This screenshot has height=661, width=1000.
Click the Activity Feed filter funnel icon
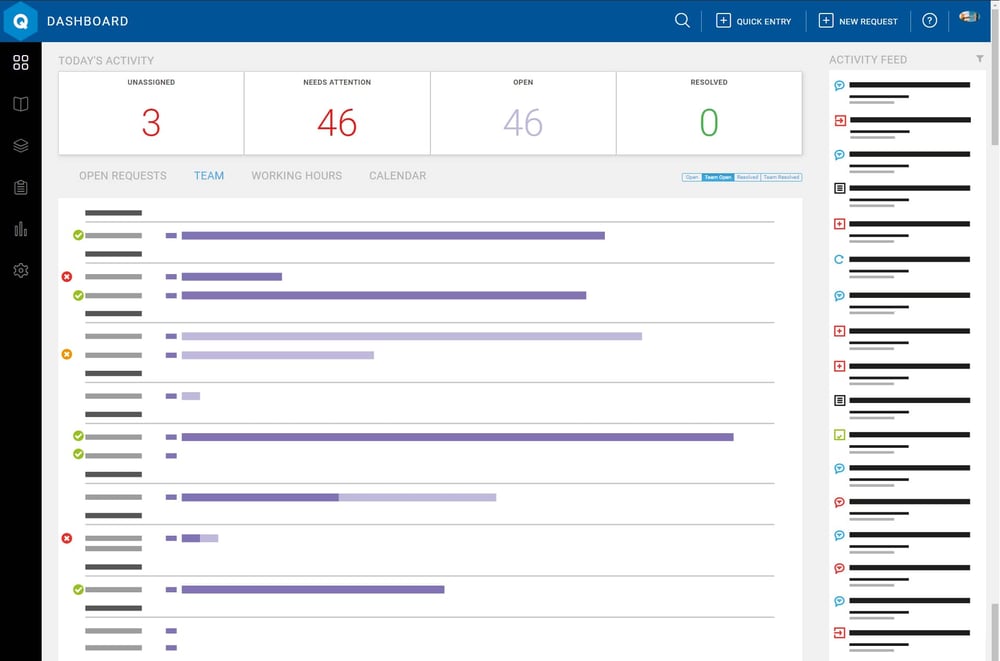(979, 59)
